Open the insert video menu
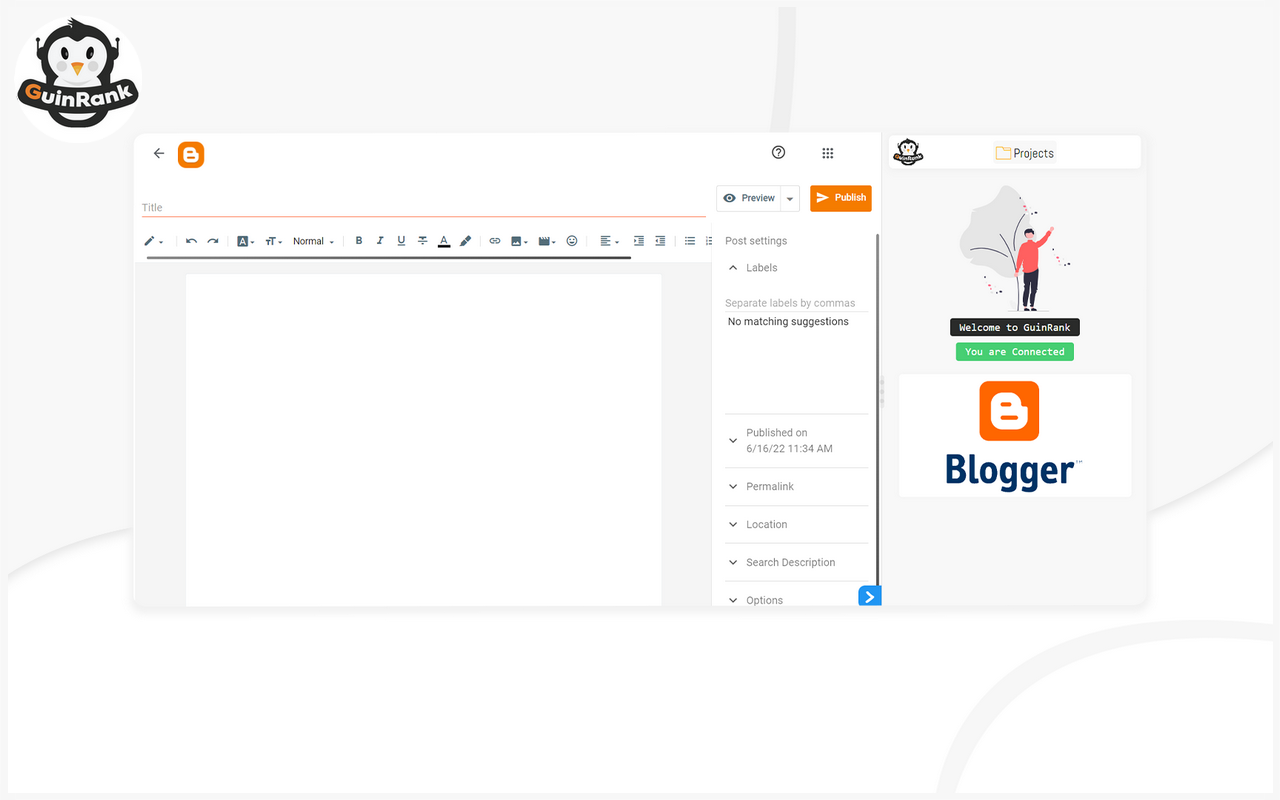This screenshot has height=800, width=1280. [547, 241]
